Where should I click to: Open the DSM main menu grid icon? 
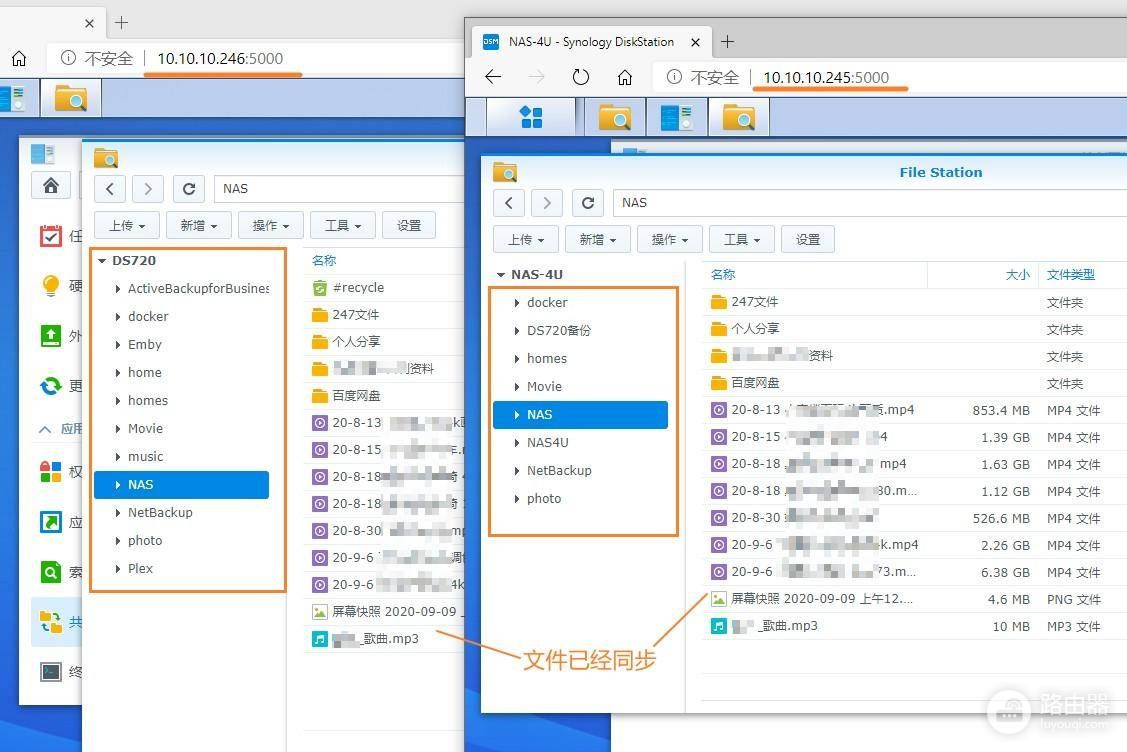[531, 118]
